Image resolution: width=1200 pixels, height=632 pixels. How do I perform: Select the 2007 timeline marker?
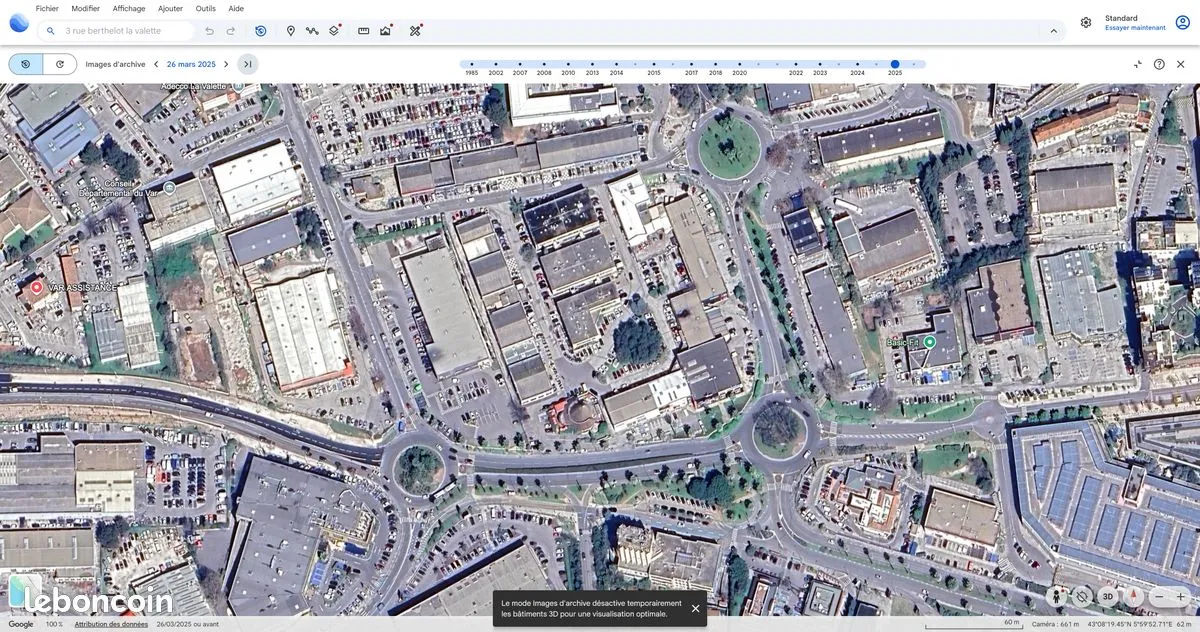(520, 64)
